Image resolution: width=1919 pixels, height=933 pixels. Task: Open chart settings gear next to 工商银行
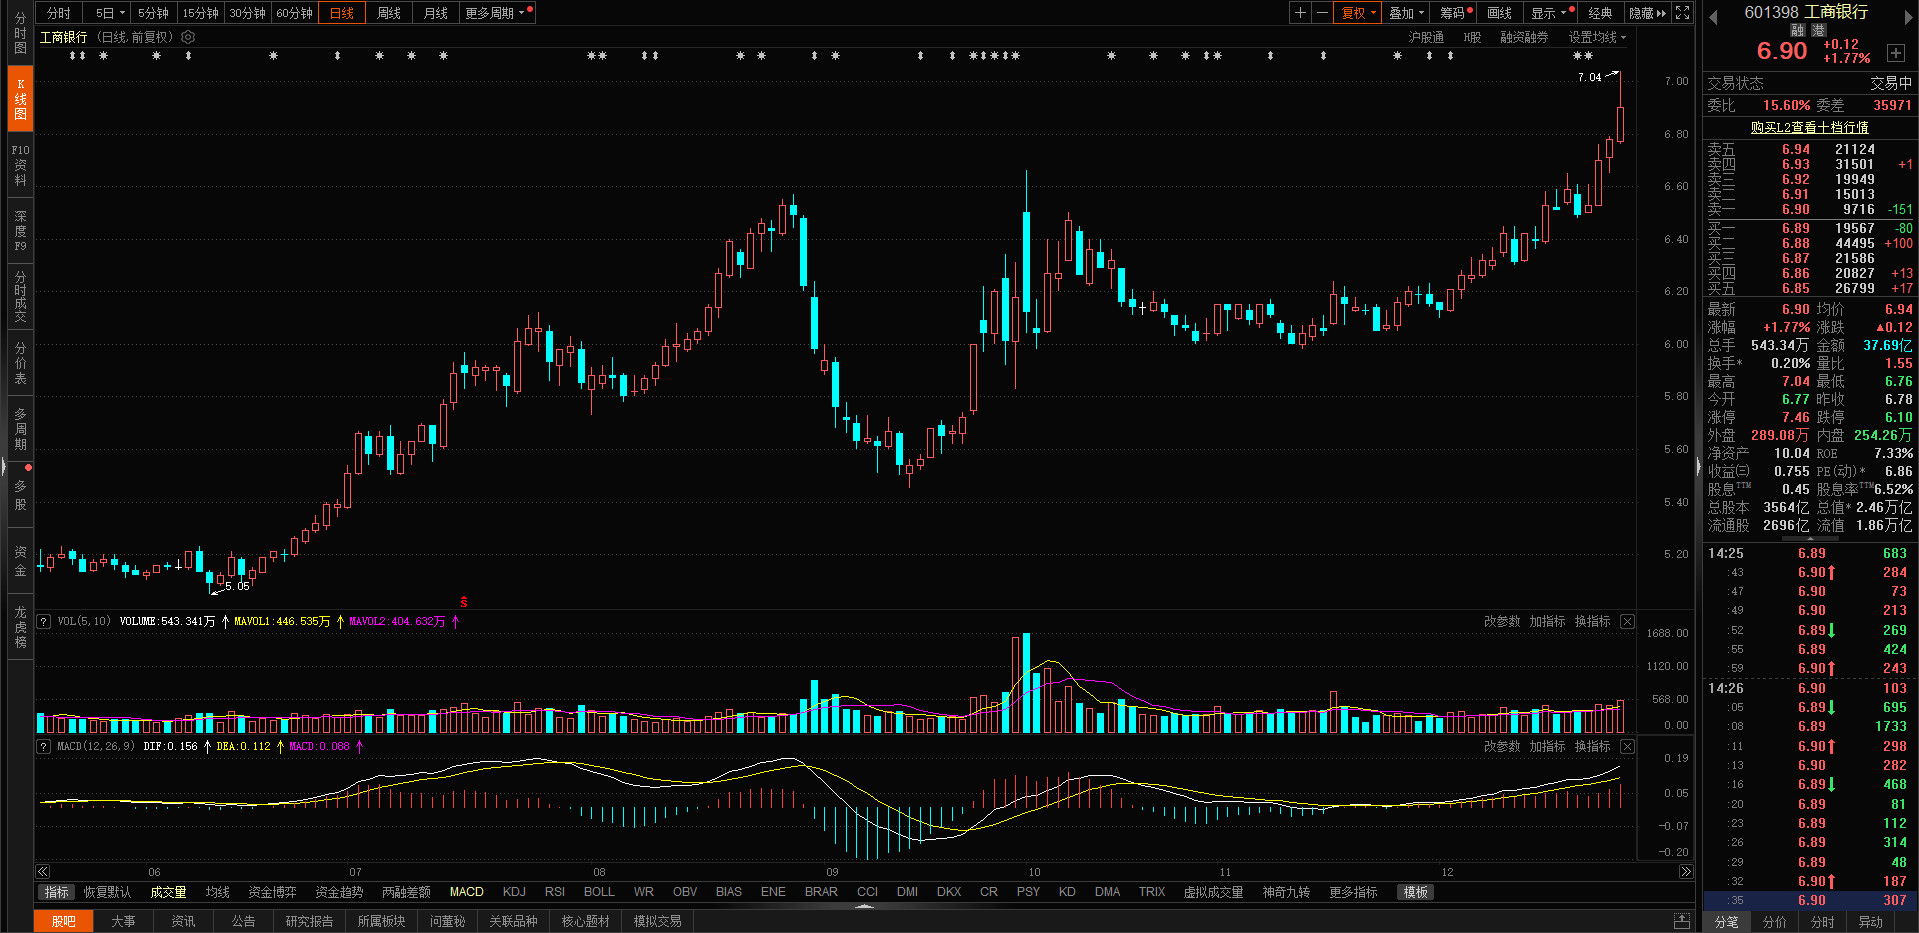coord(188,37)
